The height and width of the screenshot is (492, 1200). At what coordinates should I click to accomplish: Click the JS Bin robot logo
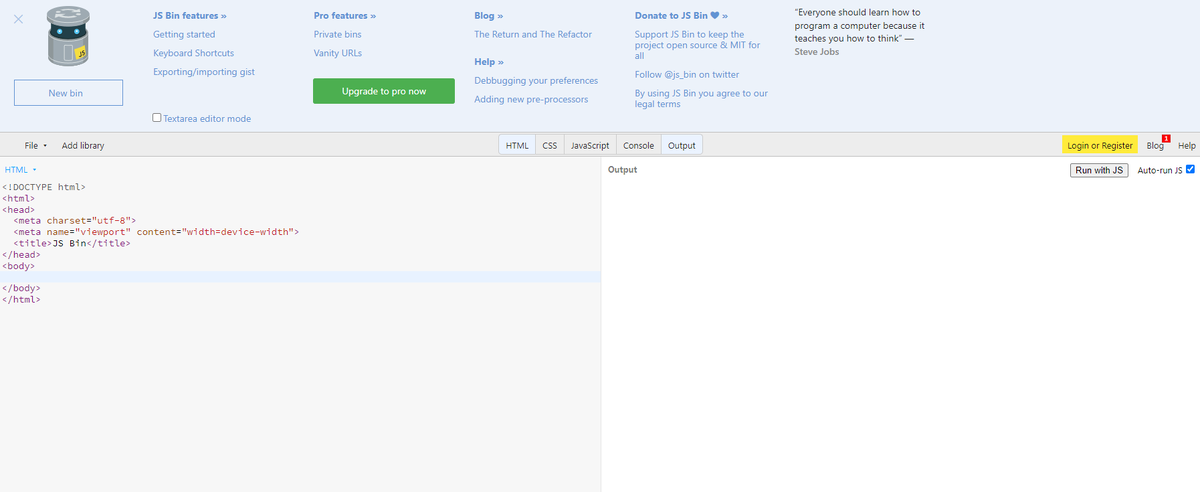tap(68, 37)
